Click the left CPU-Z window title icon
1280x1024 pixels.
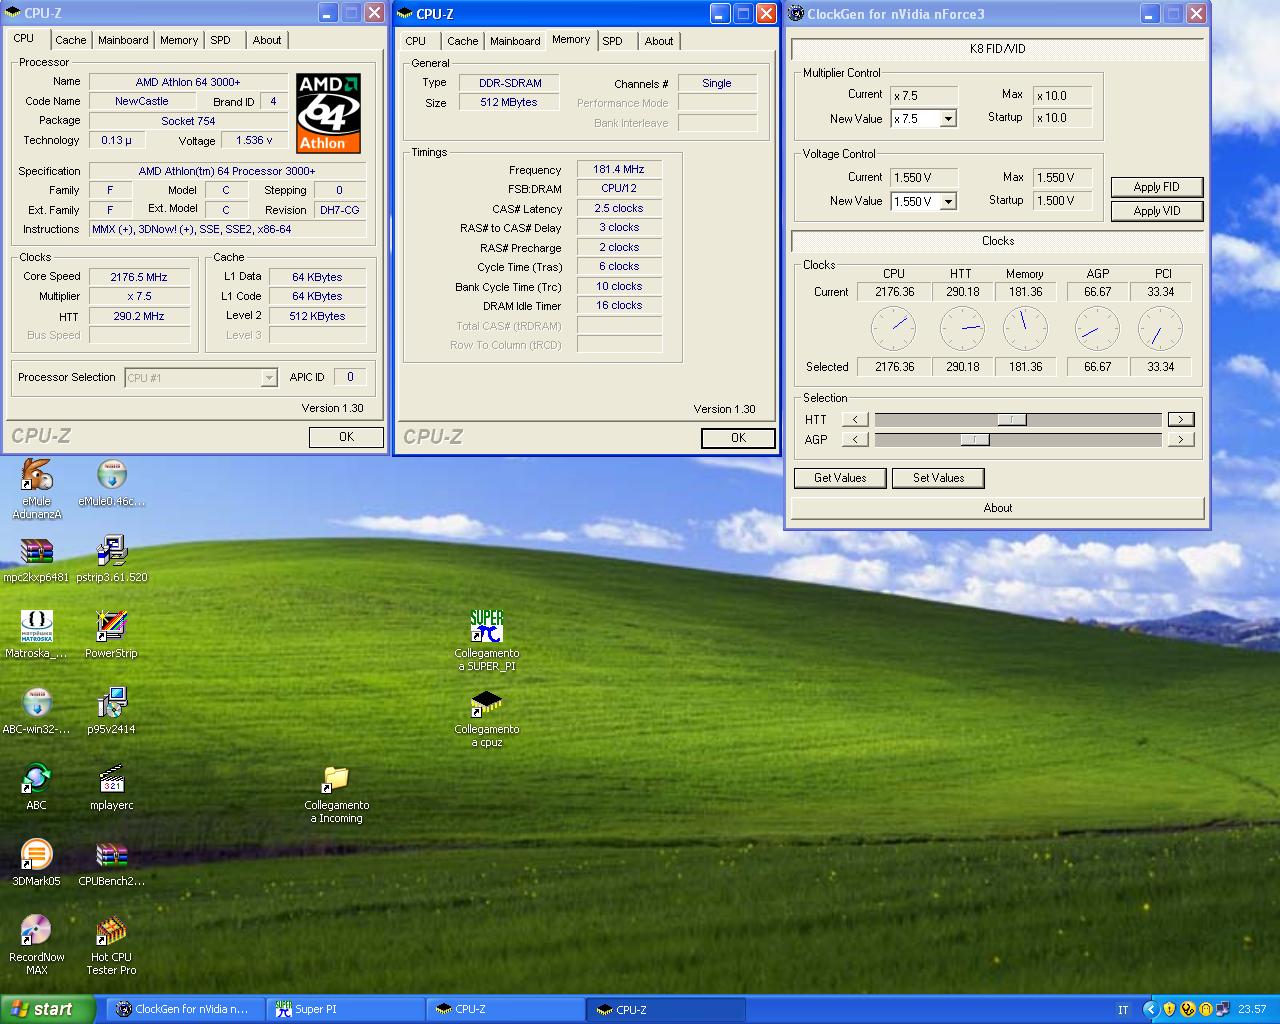click(12, 13)
